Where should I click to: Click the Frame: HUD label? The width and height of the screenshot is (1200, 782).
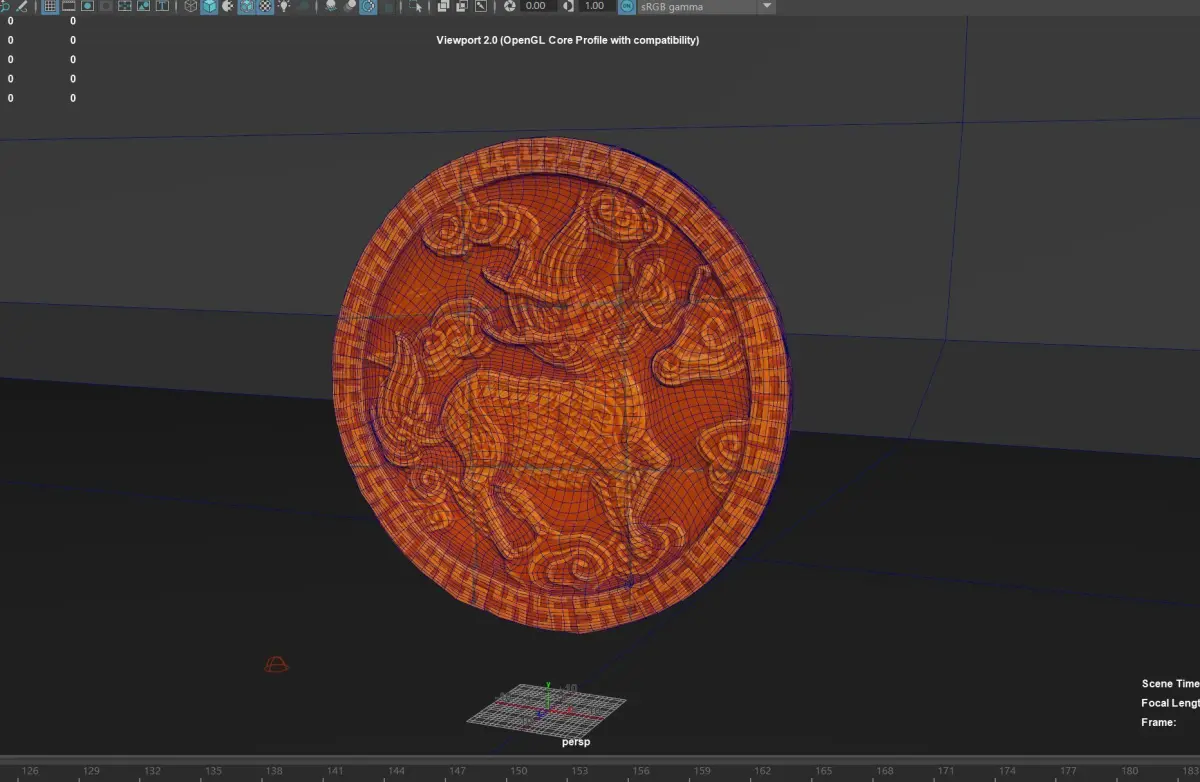pyautogui.click(x=1158, y=722)
